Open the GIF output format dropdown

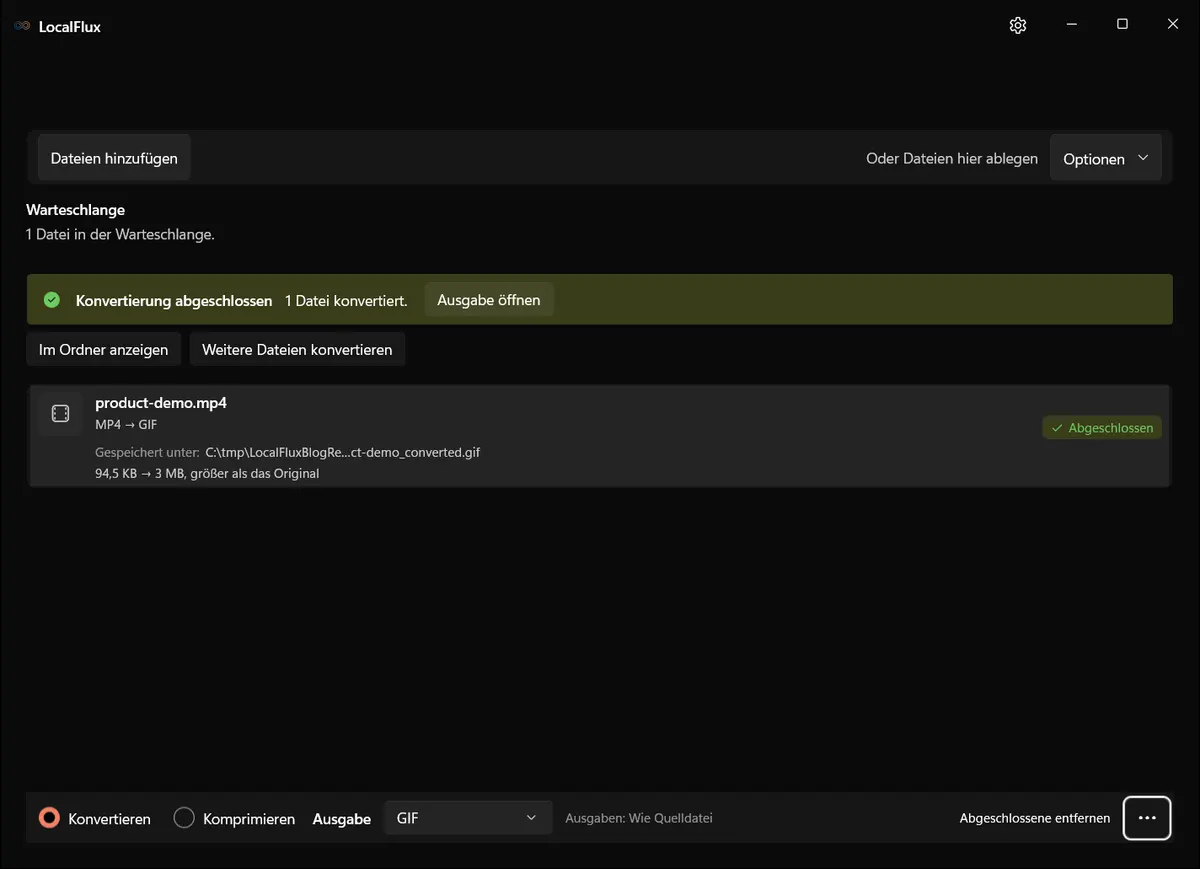[x=468, y=818]
